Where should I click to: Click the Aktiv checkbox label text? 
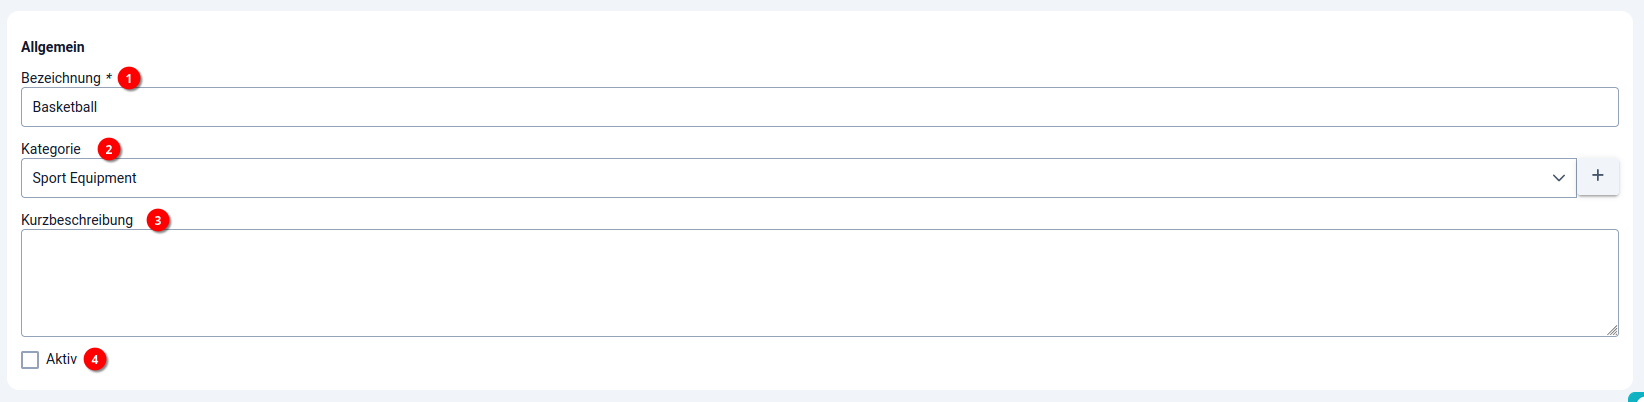click(x=61, y=359)
